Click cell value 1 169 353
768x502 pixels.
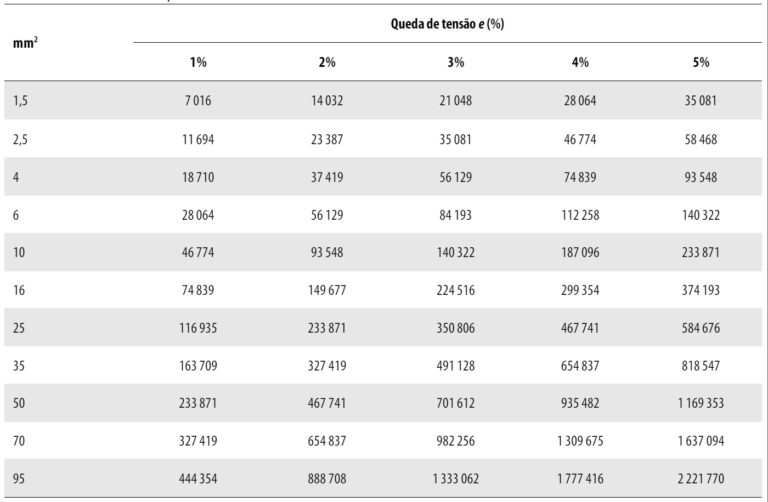point(701,403)
